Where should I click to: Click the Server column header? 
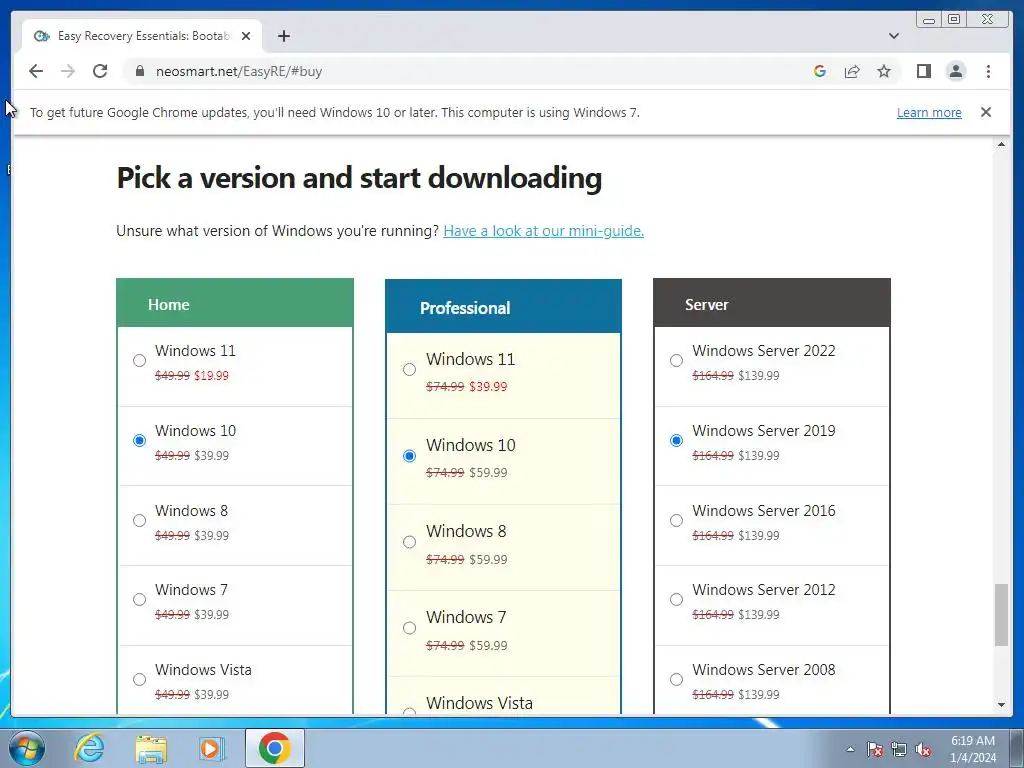point(772,303)
